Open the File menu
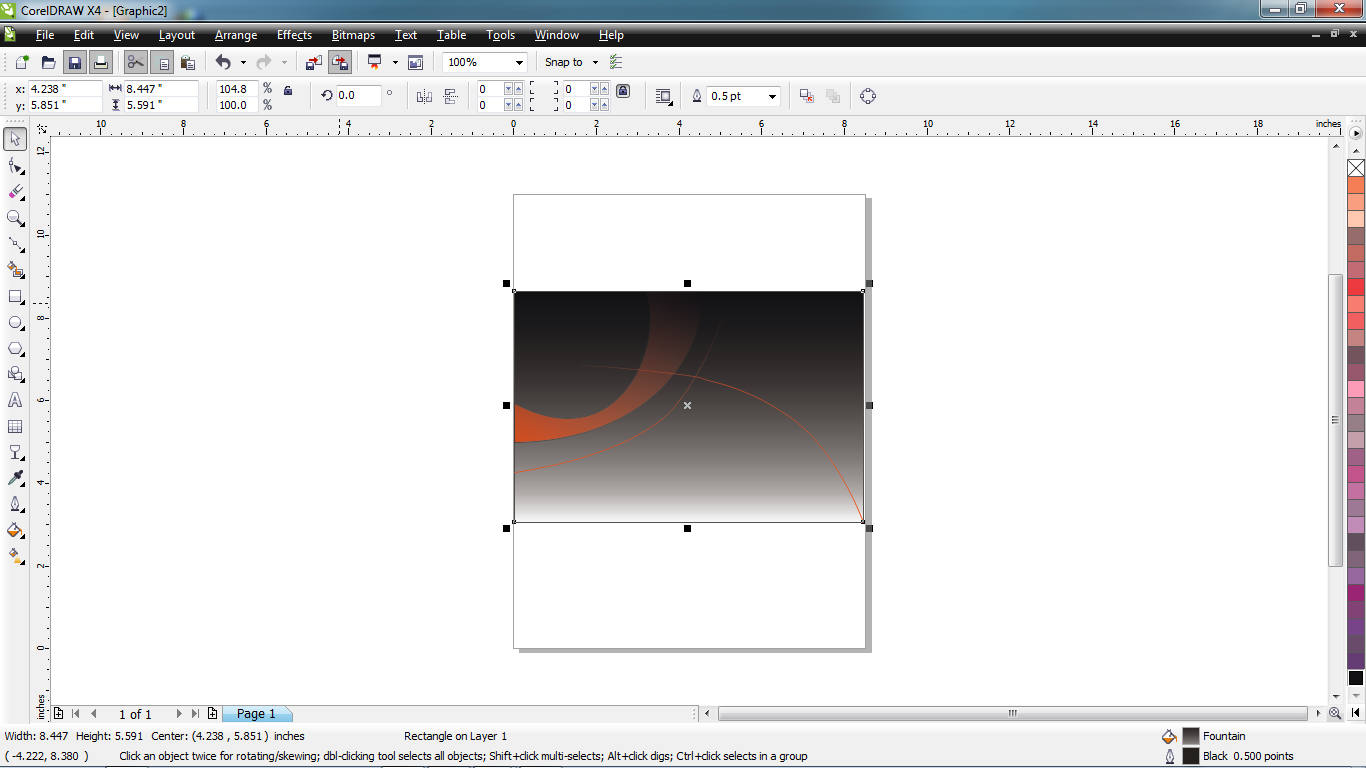Viewport: 1366px width, 768px height. pyautogui.click(x=44, y=35)
